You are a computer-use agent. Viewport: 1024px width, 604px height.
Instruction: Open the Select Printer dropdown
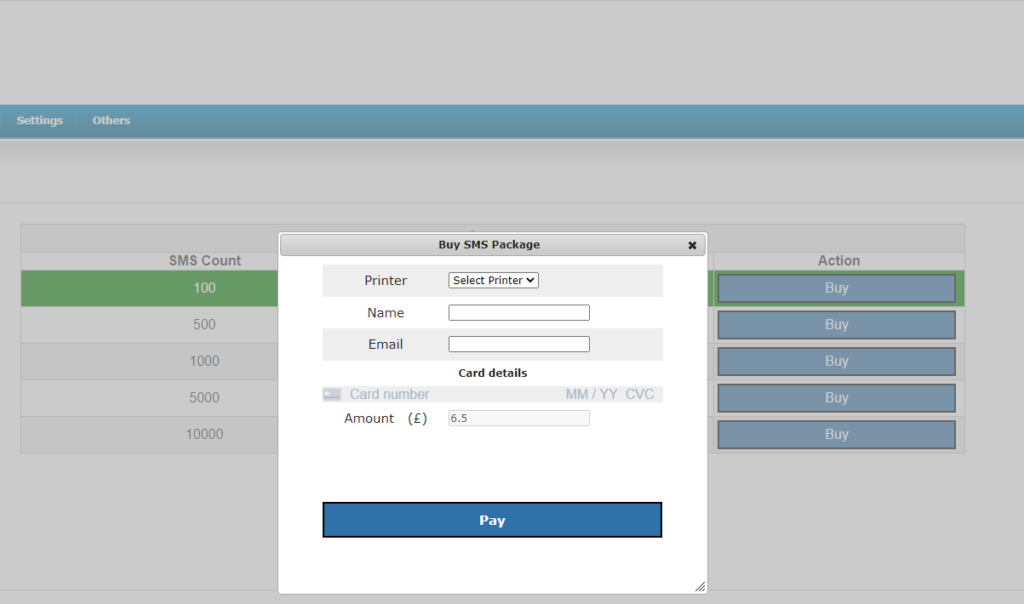493,281
